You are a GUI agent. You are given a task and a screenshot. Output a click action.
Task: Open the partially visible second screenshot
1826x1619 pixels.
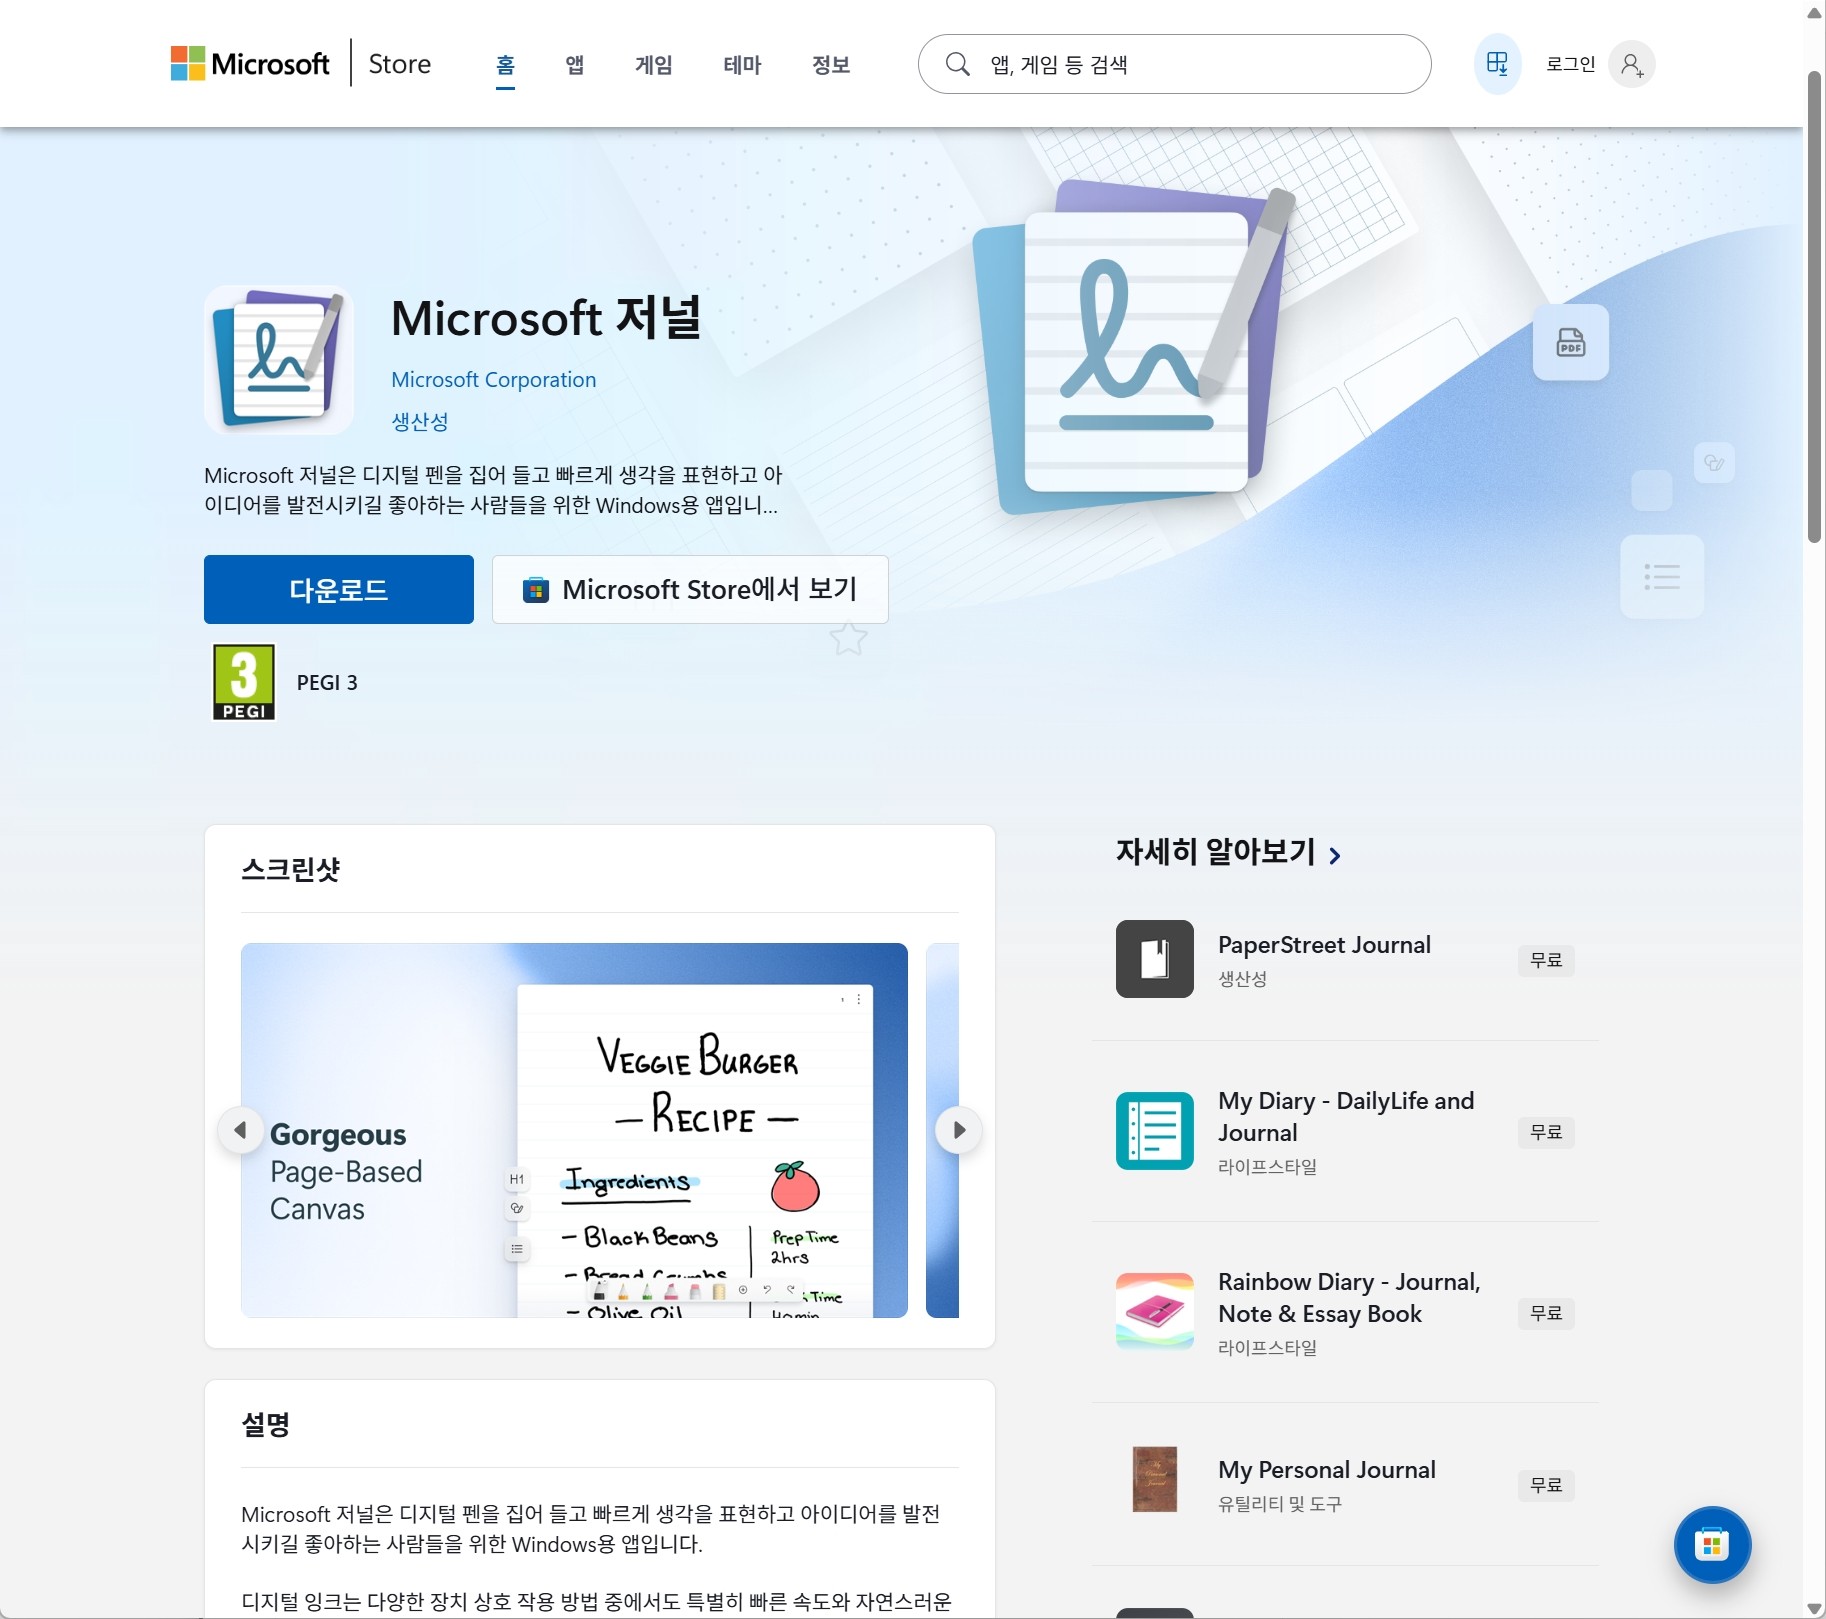coord(942,1130)
